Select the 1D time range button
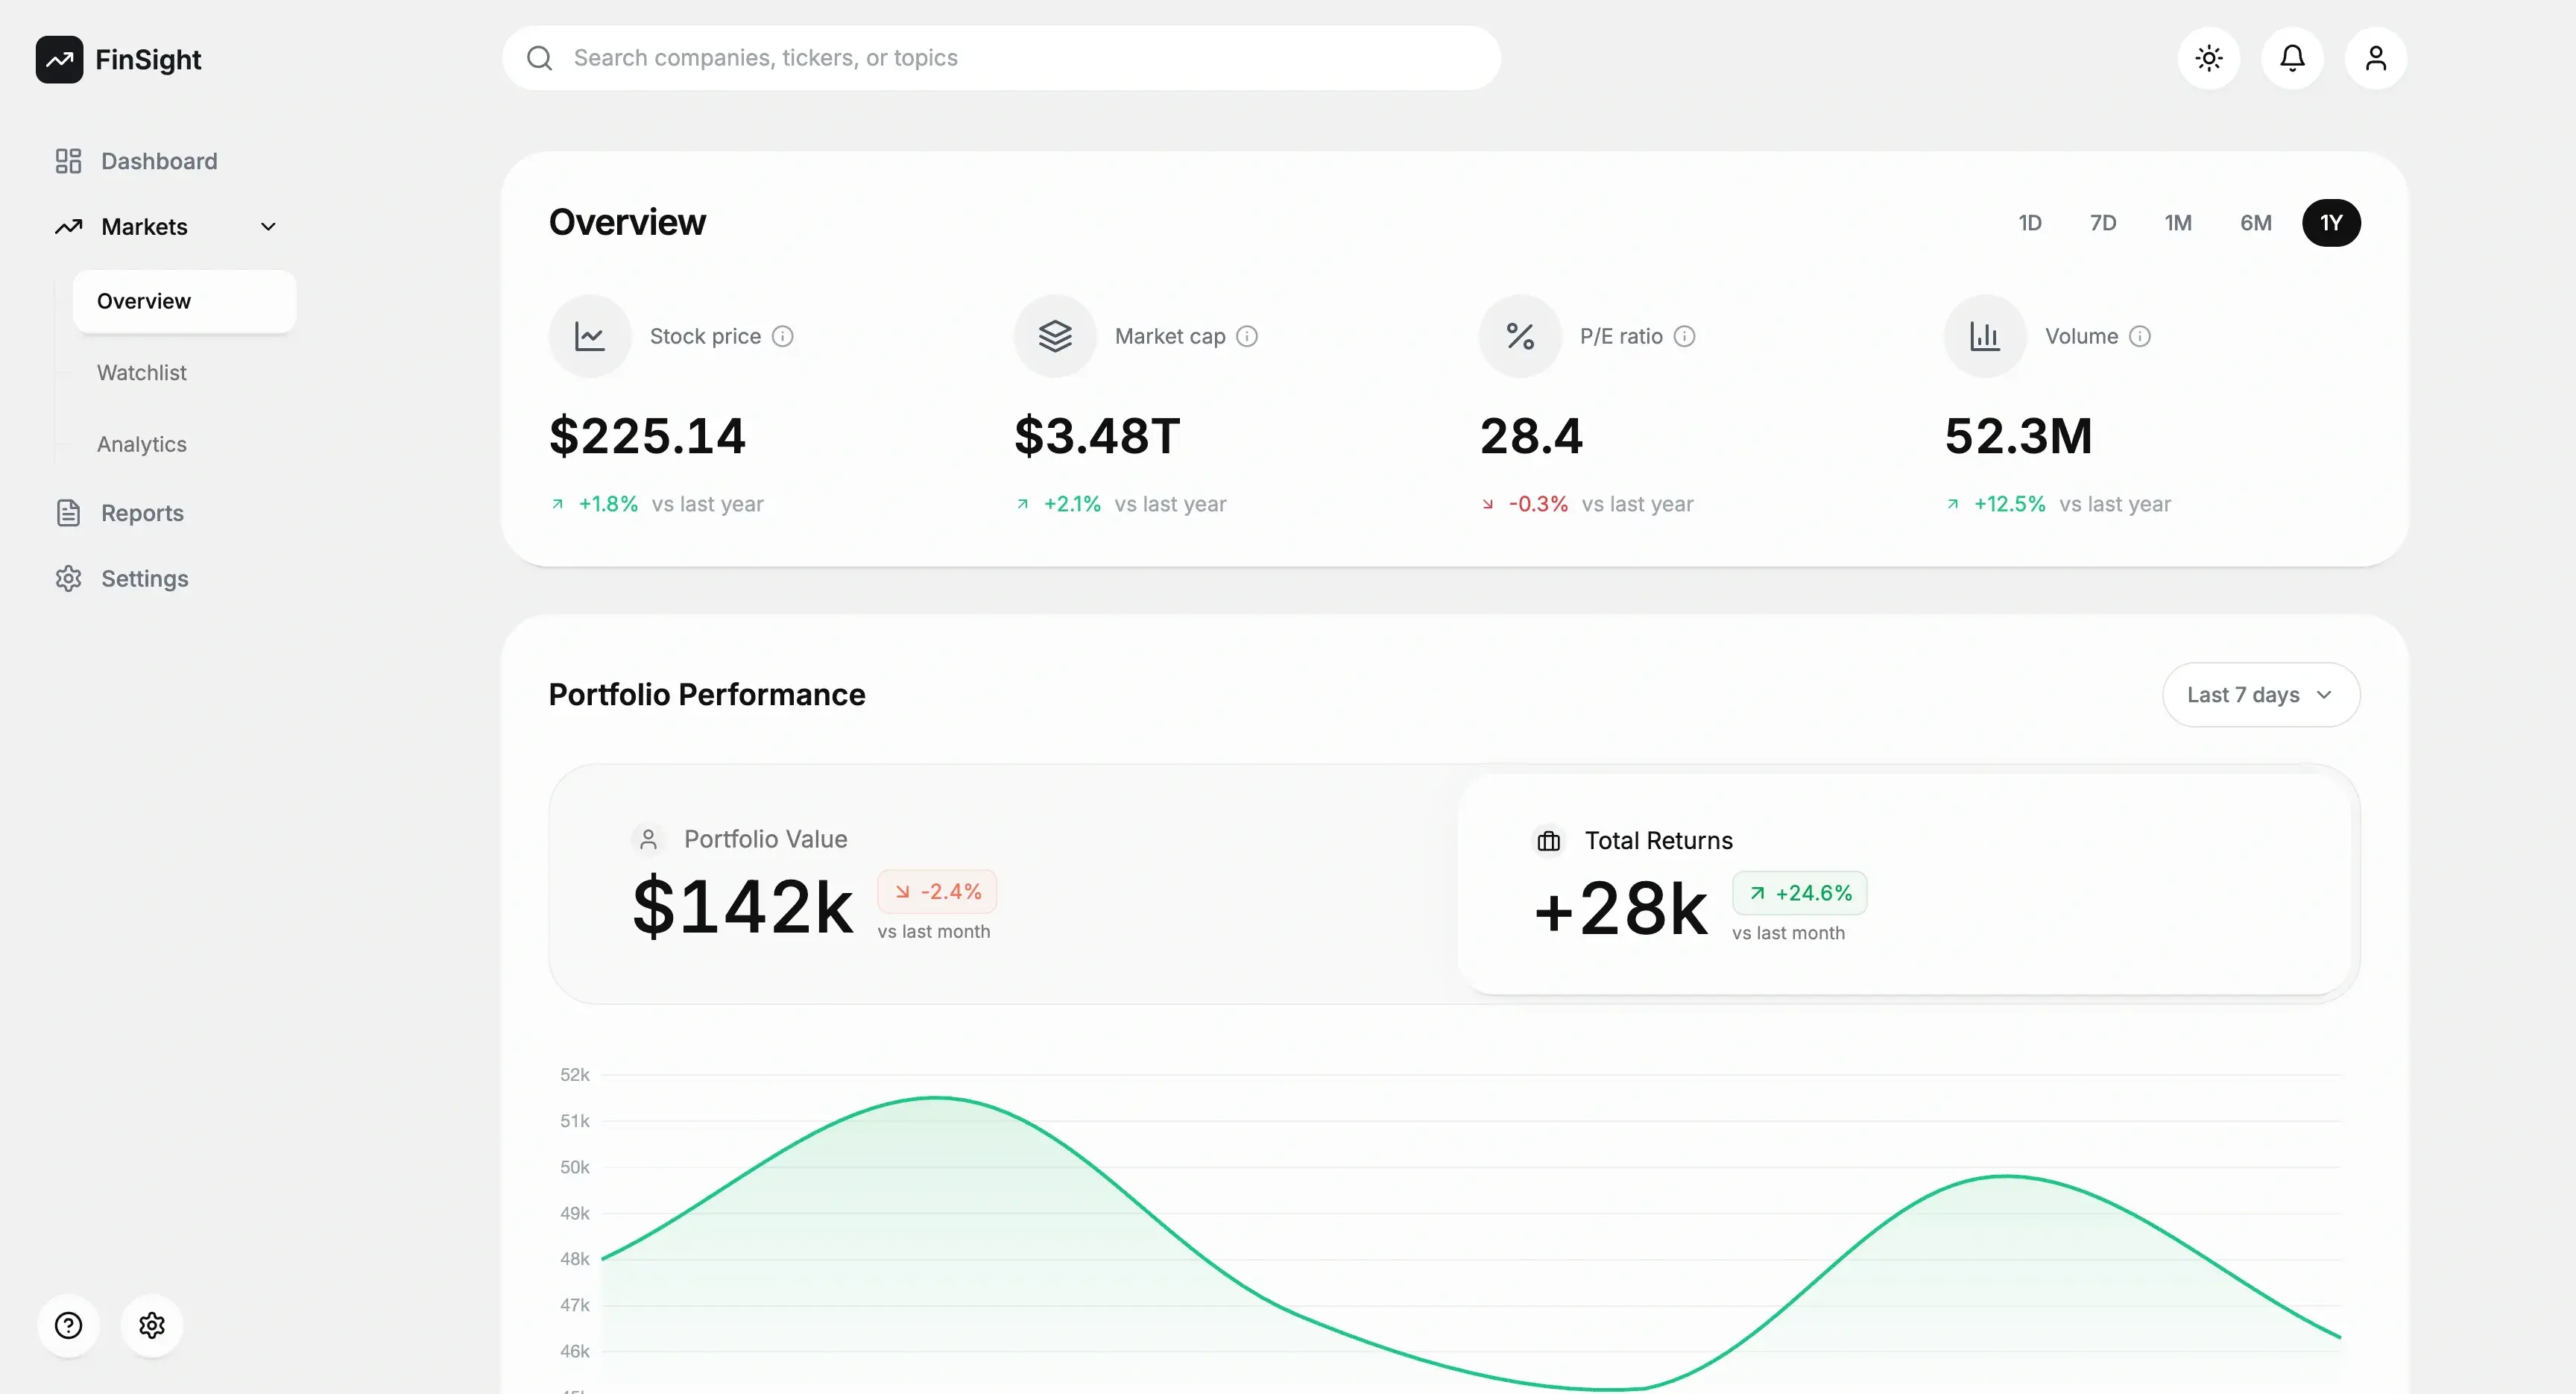 [2030, 222]
